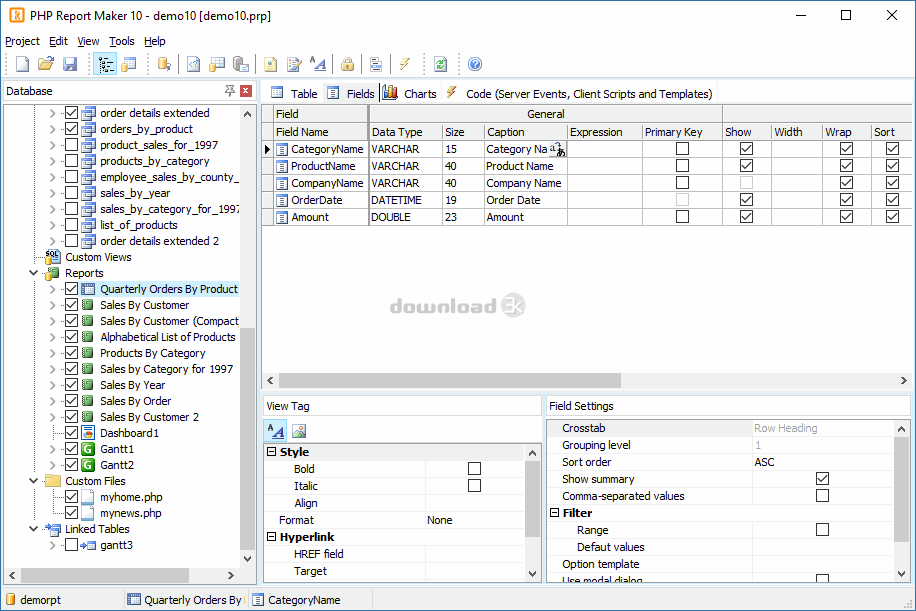Enable the Comma-separated values checkbox
The width and height of the screenshot is (916, 611).
pos(823,496)
